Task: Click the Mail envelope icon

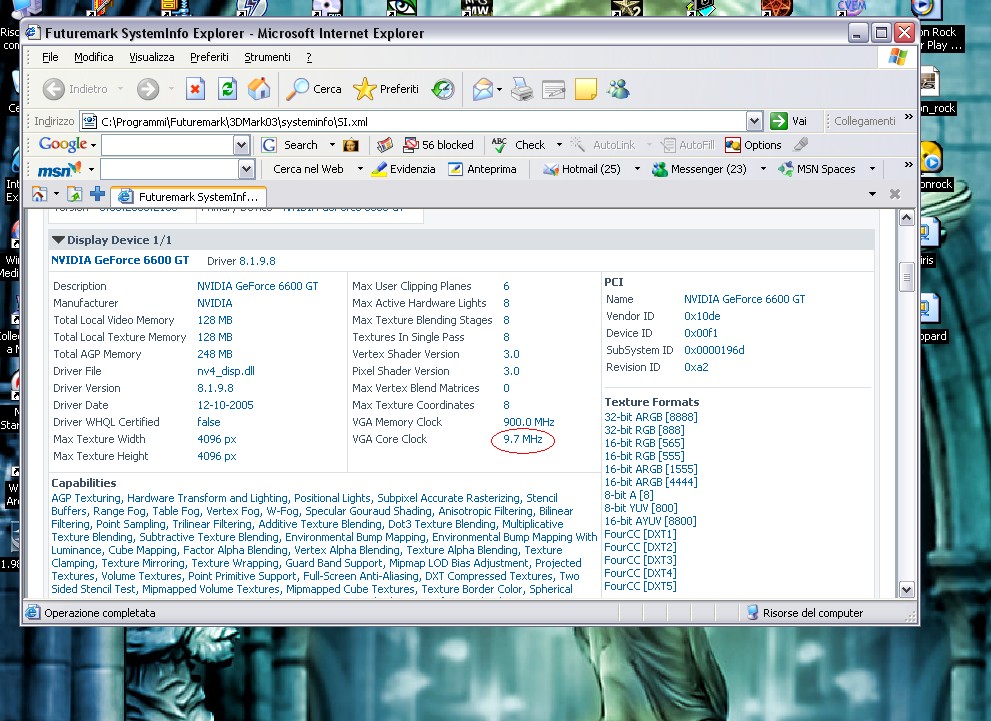Action: coord(482,89)
